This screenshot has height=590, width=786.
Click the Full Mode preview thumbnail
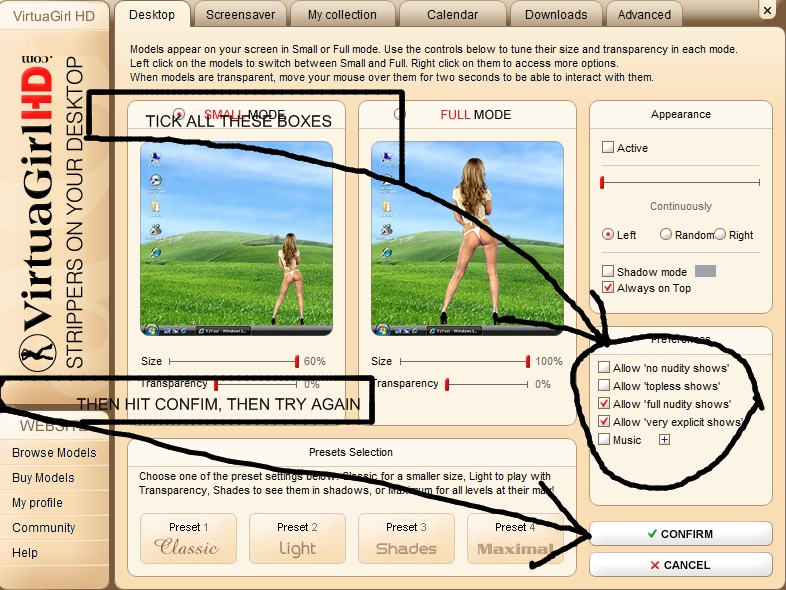(467, 239)
